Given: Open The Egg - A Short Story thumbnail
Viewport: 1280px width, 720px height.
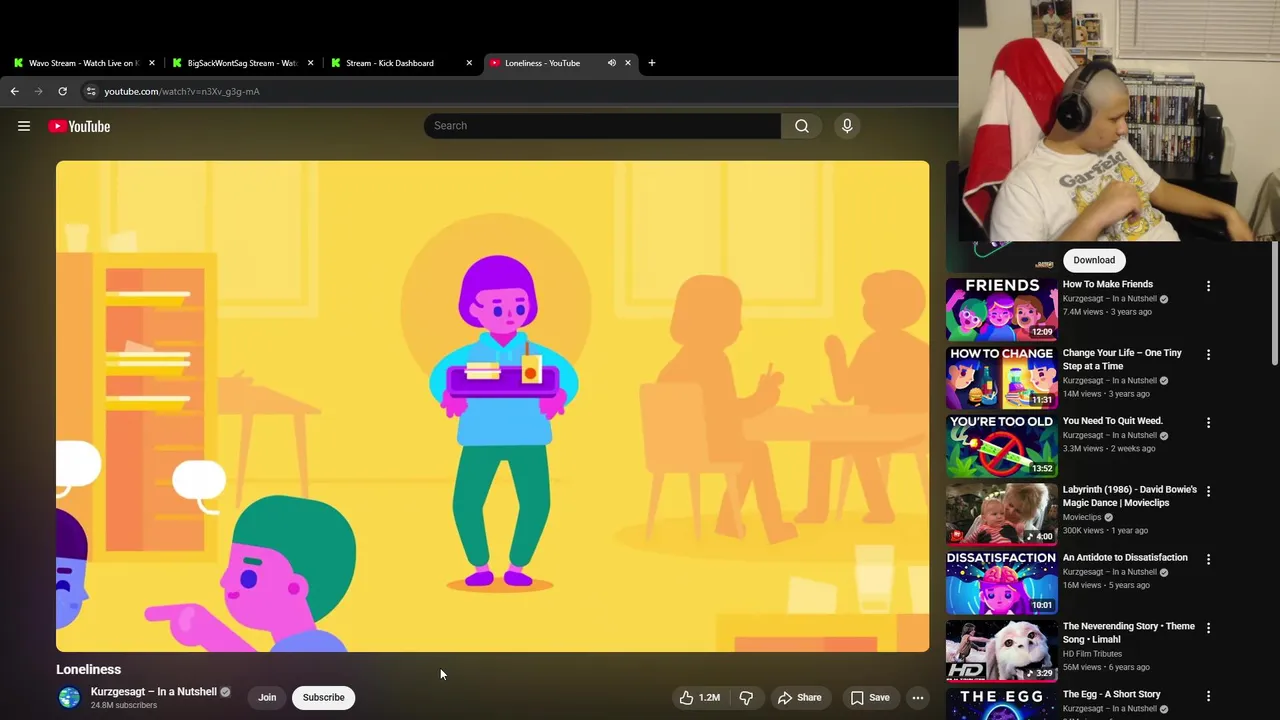Looking at the screenshot, I should (x=1001, y=704).
